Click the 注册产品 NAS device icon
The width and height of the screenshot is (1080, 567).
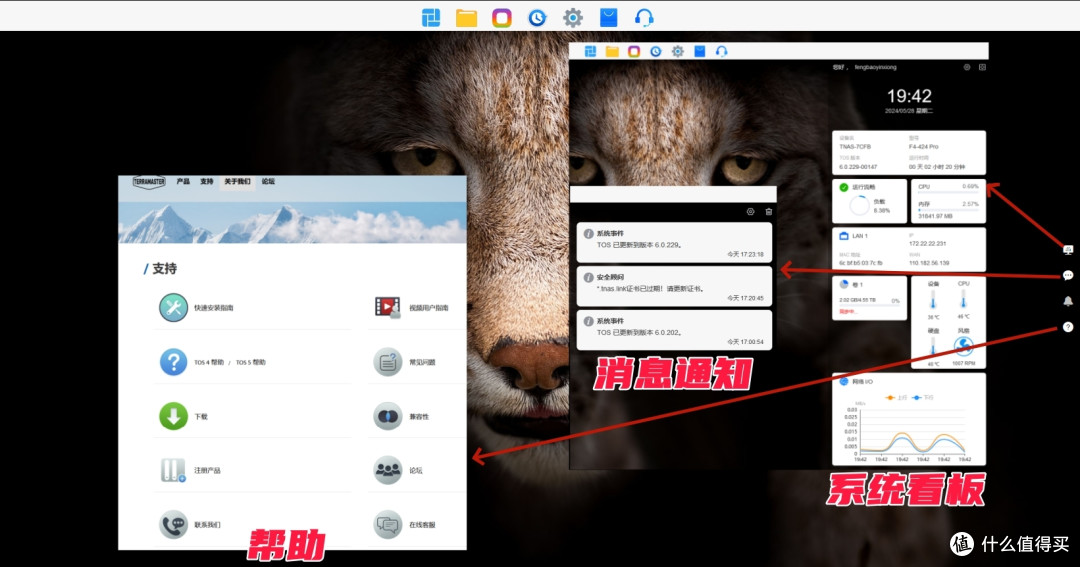pyautogui.click(x=174, y=470)
